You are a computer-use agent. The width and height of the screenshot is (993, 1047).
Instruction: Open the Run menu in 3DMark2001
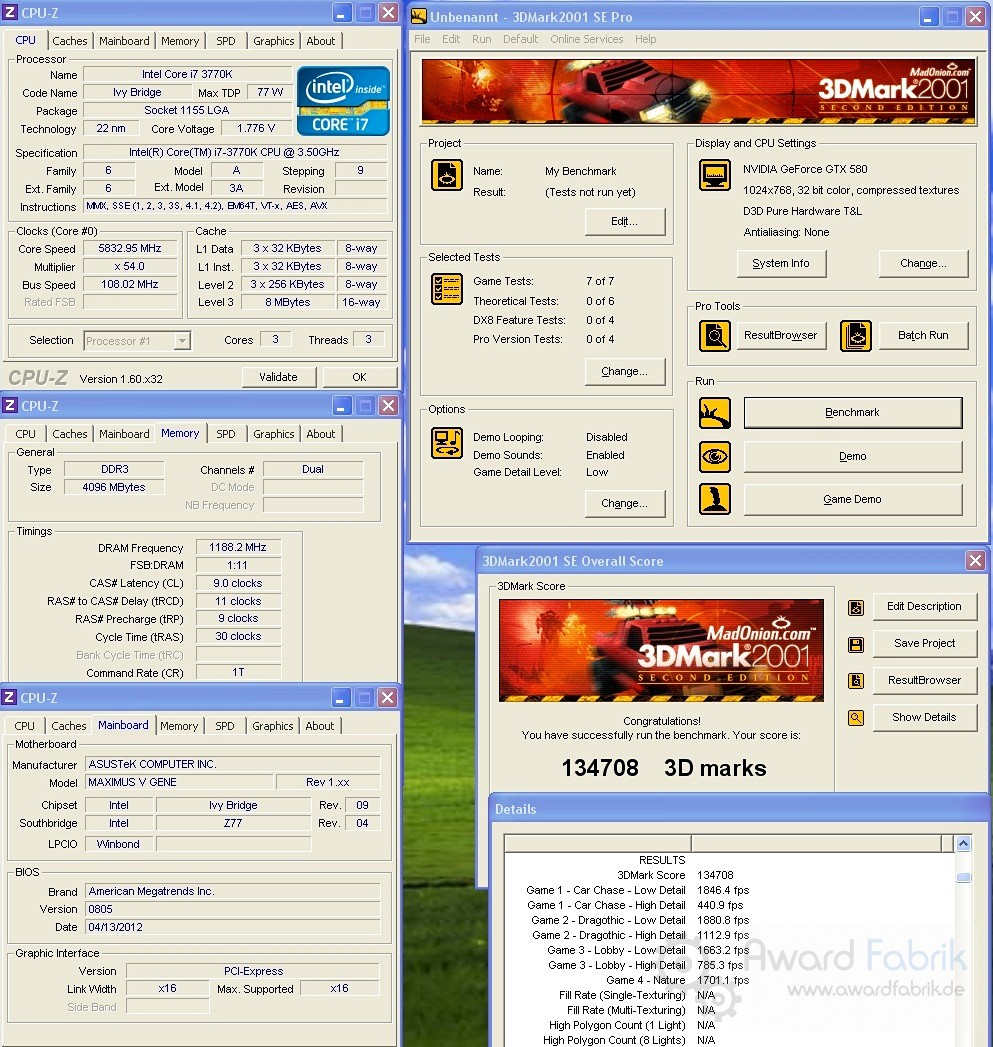click(481, 39)
